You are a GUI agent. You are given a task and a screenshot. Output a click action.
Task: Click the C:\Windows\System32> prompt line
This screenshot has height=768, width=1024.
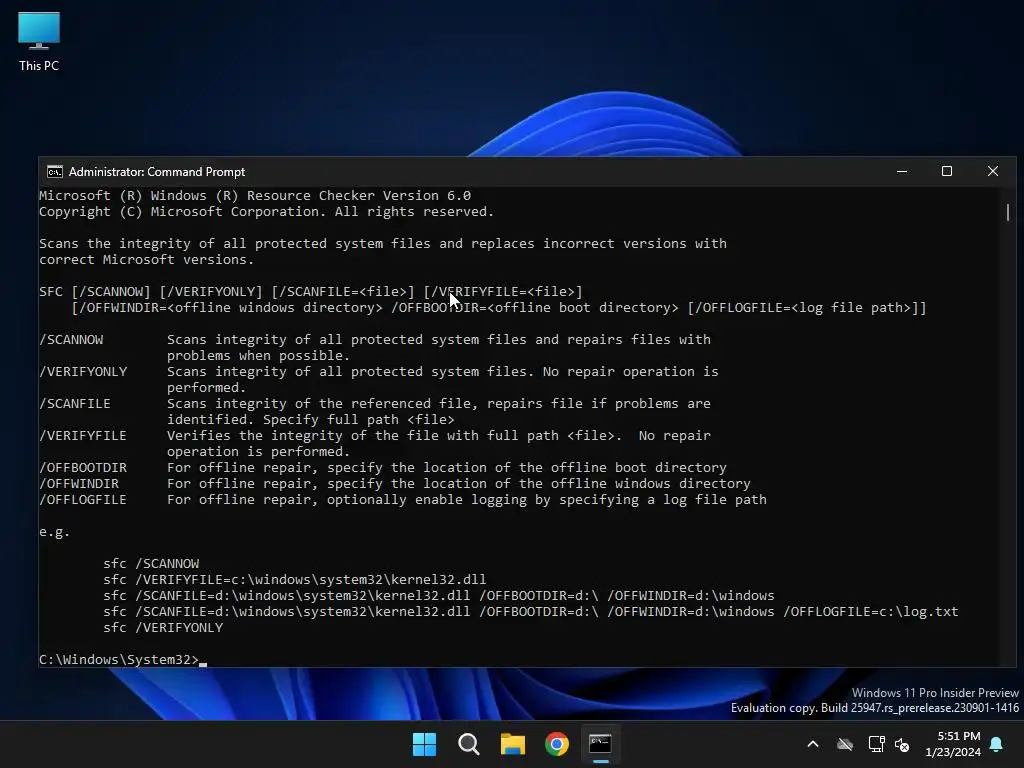123,660
